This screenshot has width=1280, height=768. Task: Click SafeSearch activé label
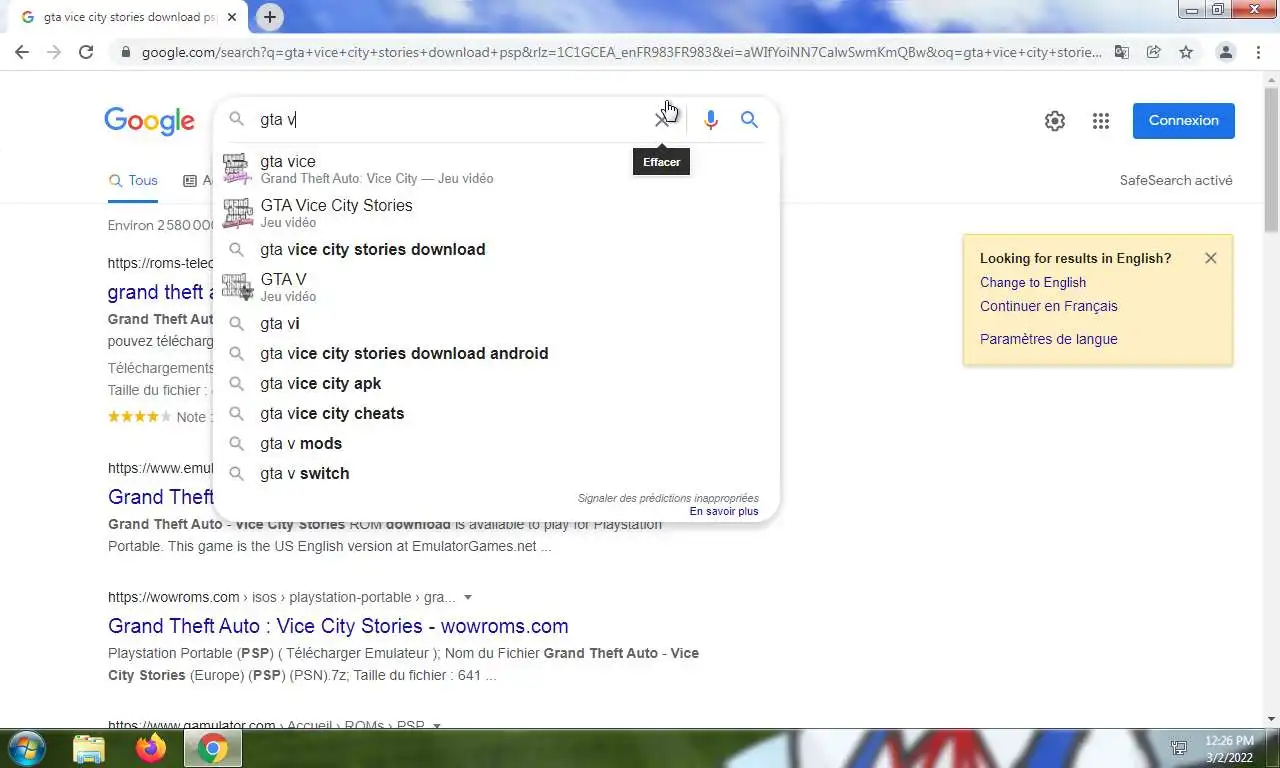click(x=1176, y=181)
